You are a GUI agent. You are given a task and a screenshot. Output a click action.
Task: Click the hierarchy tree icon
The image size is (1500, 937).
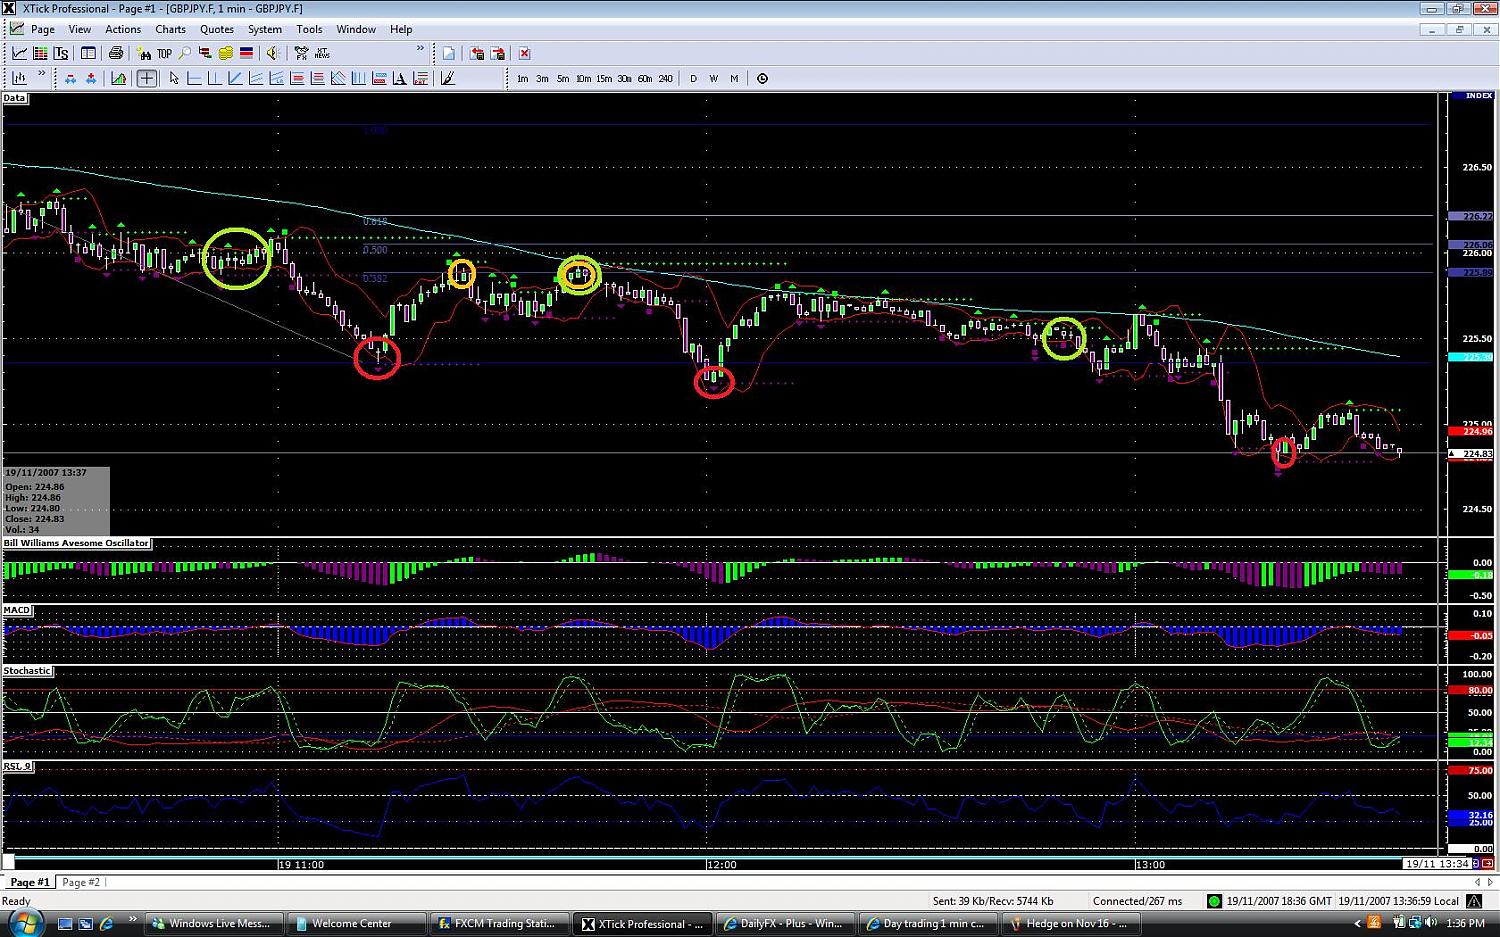205,53
